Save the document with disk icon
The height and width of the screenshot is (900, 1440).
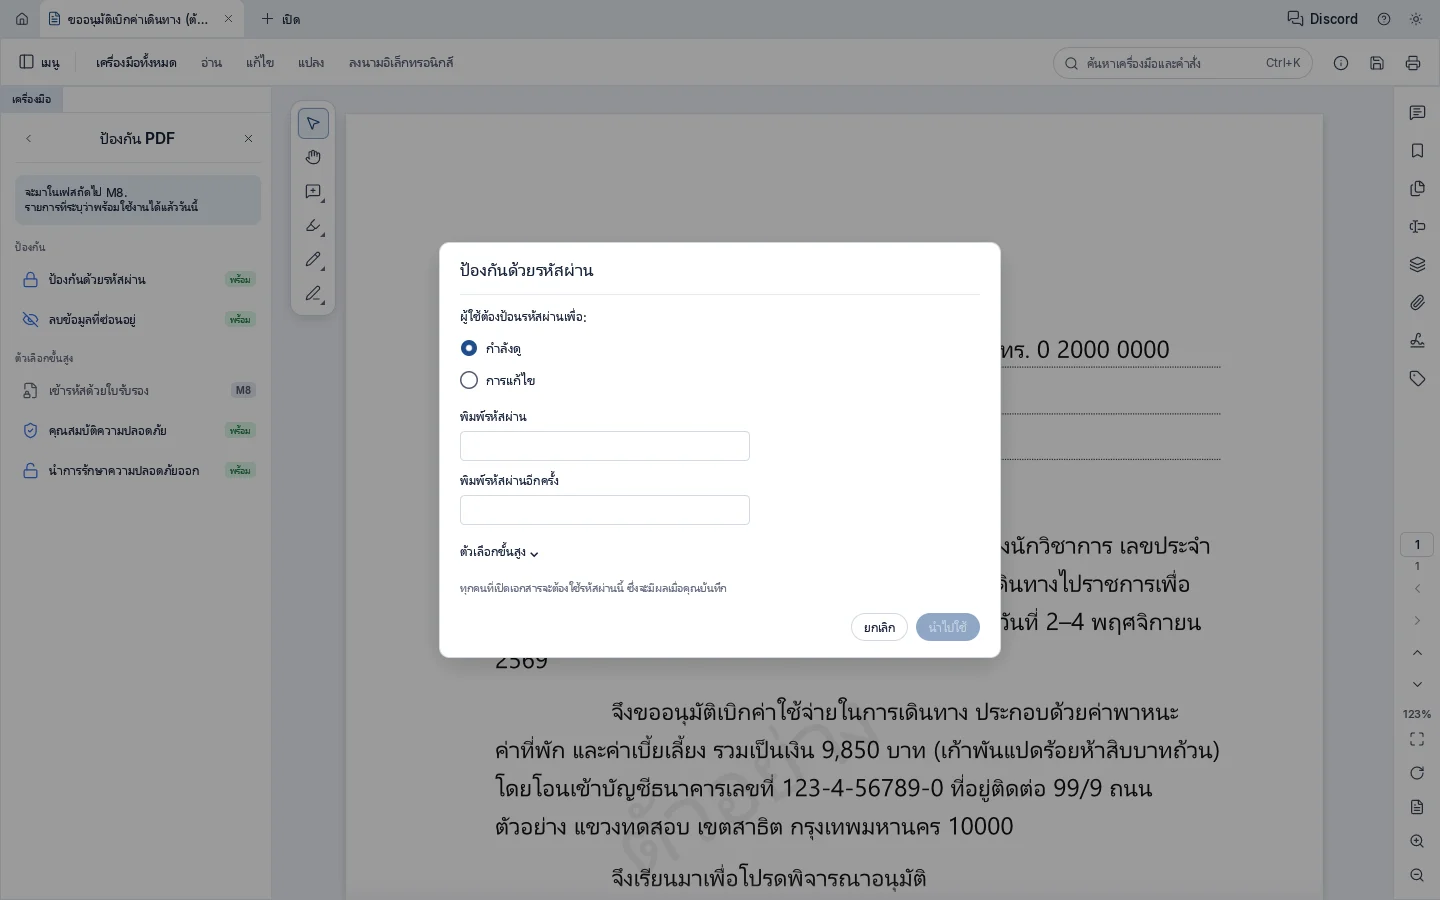(1377, 63)
